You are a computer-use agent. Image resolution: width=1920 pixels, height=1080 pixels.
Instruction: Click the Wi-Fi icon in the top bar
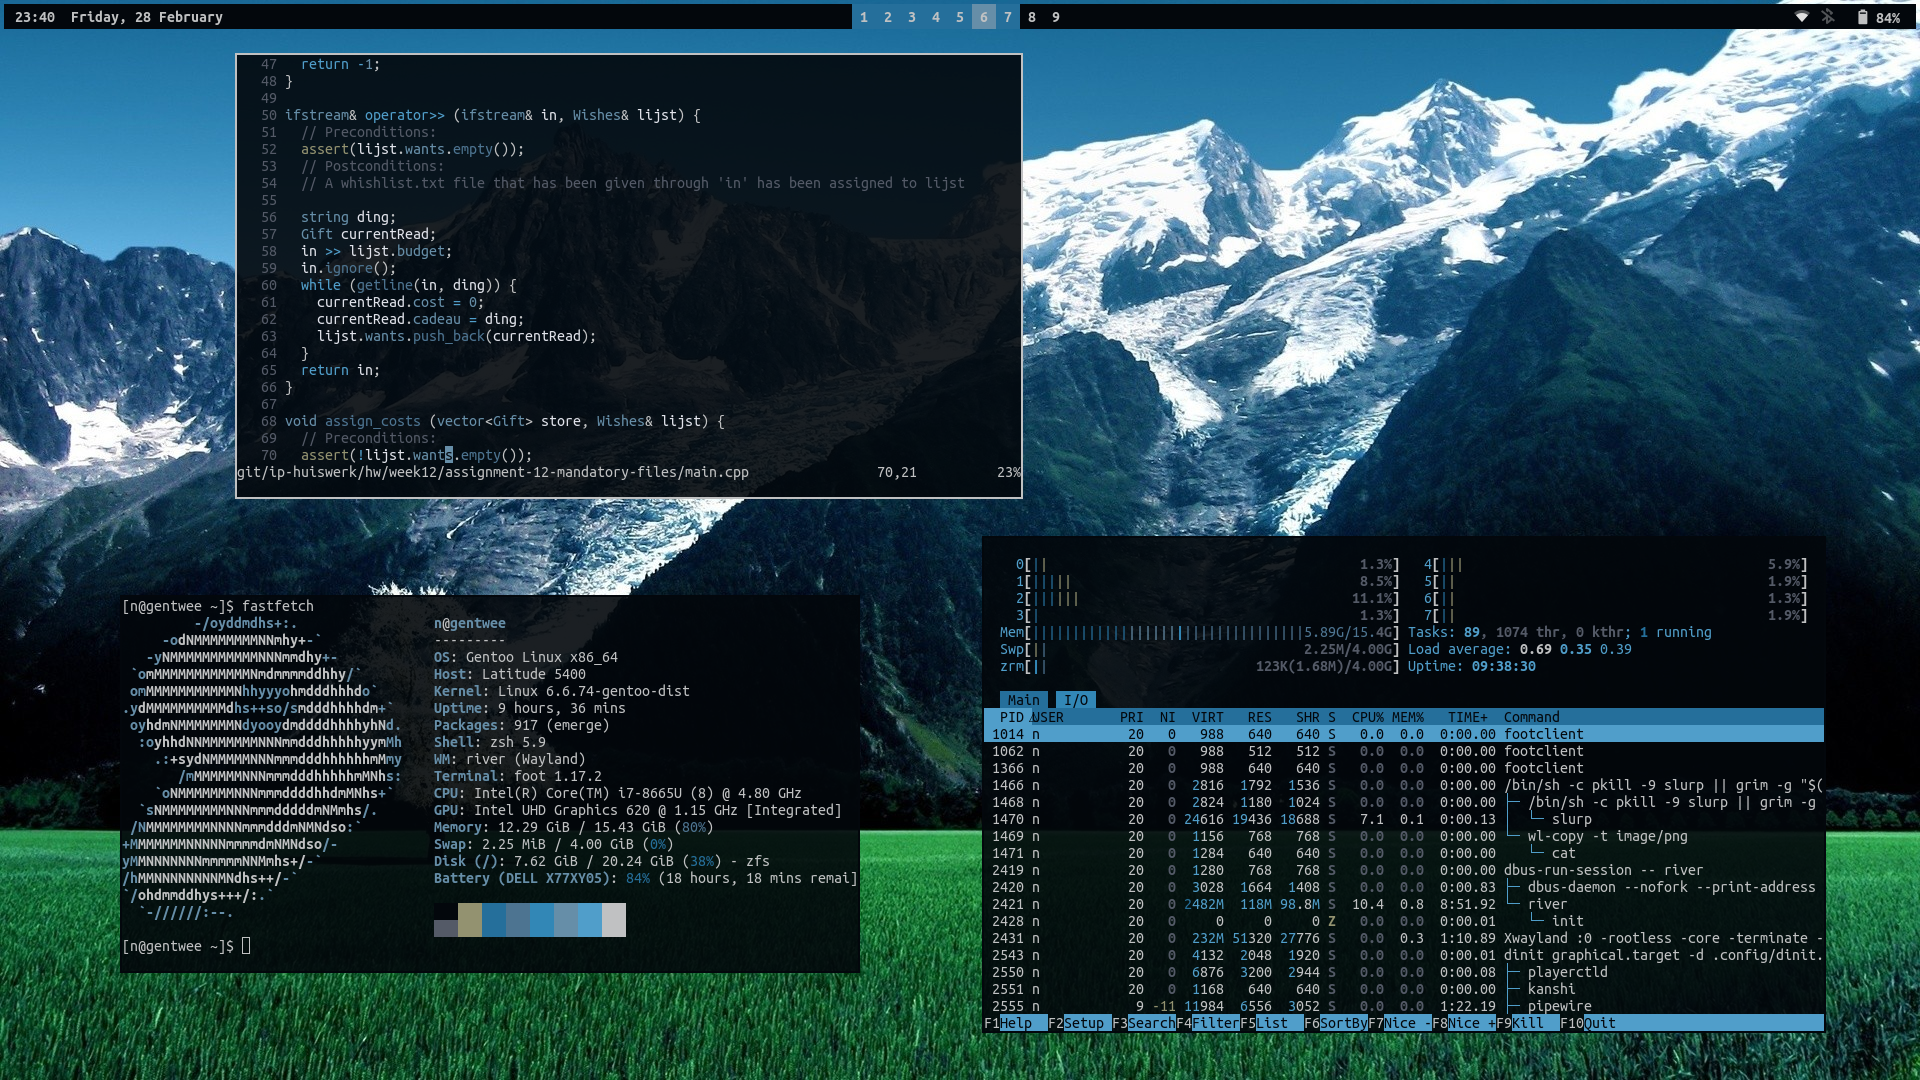[x=1801, y=17]
